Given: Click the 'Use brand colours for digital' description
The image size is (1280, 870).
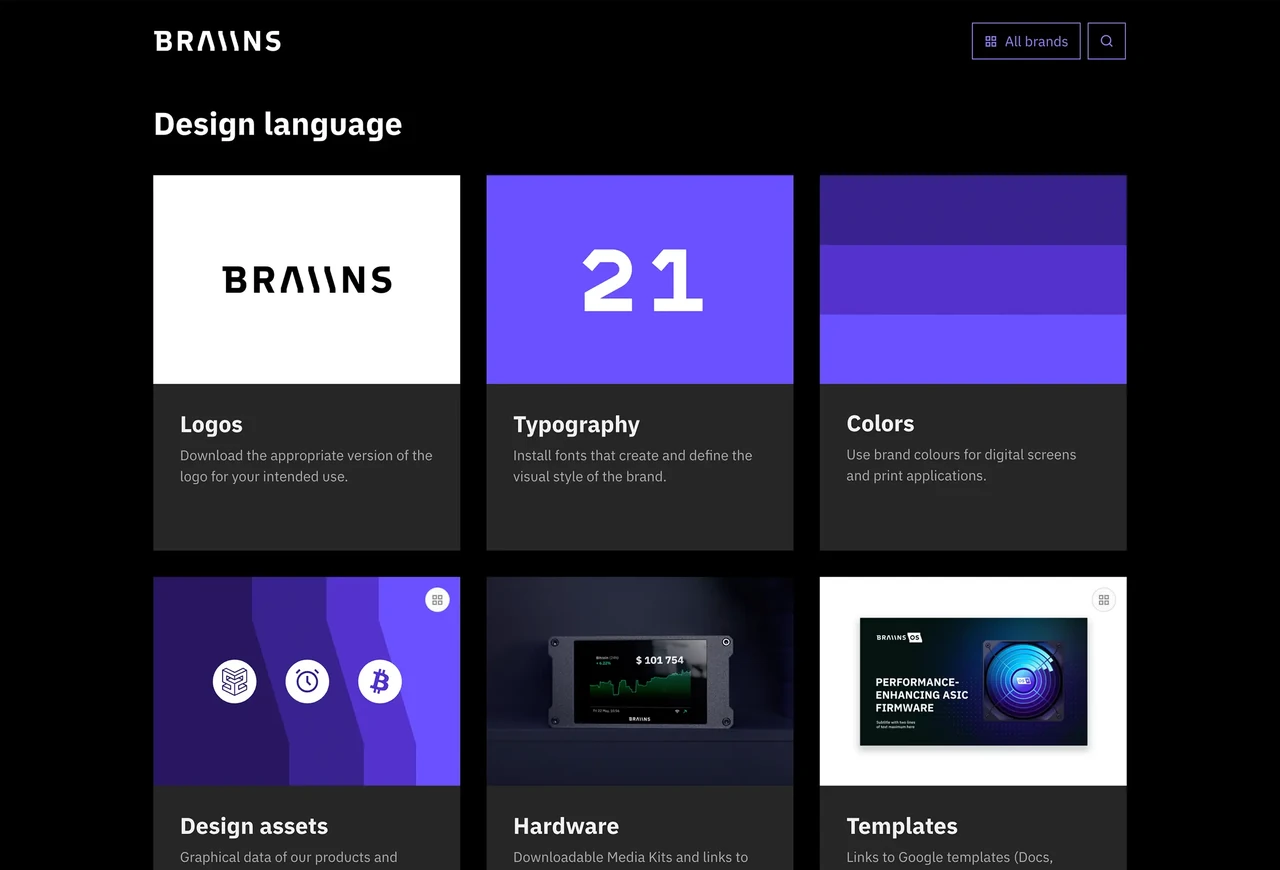Looking at the screenshot, I should 962,465.
